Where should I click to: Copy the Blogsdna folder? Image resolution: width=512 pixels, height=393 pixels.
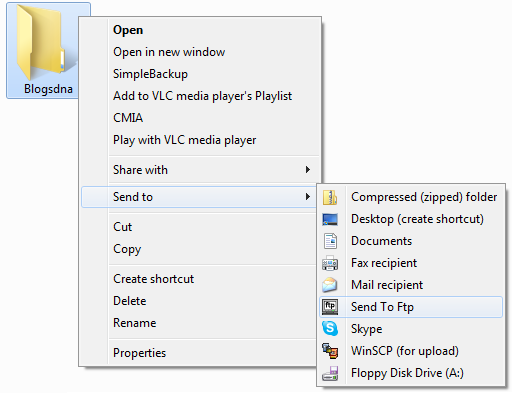[x=199, y=249]
